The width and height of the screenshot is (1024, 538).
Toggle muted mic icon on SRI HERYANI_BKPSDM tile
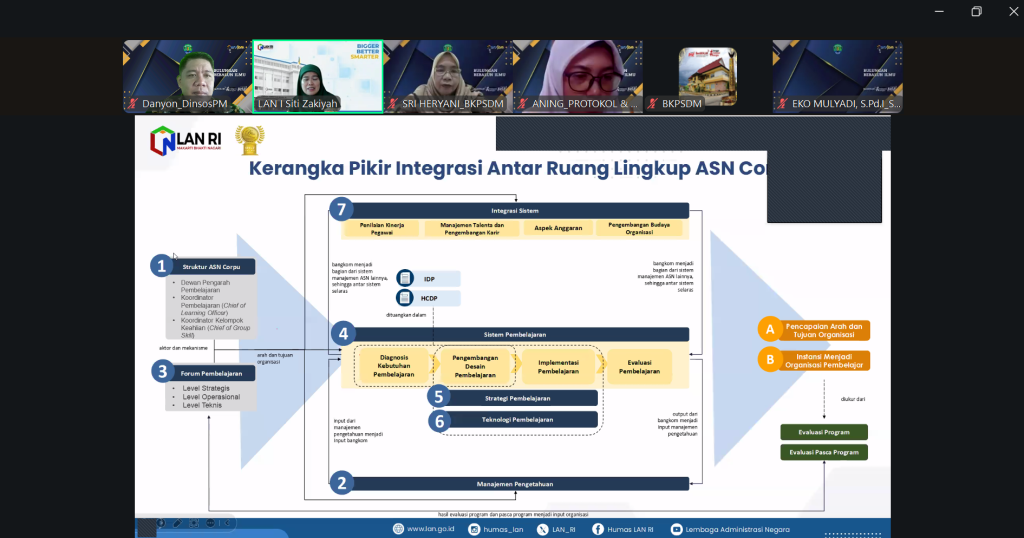pos(392,103)
